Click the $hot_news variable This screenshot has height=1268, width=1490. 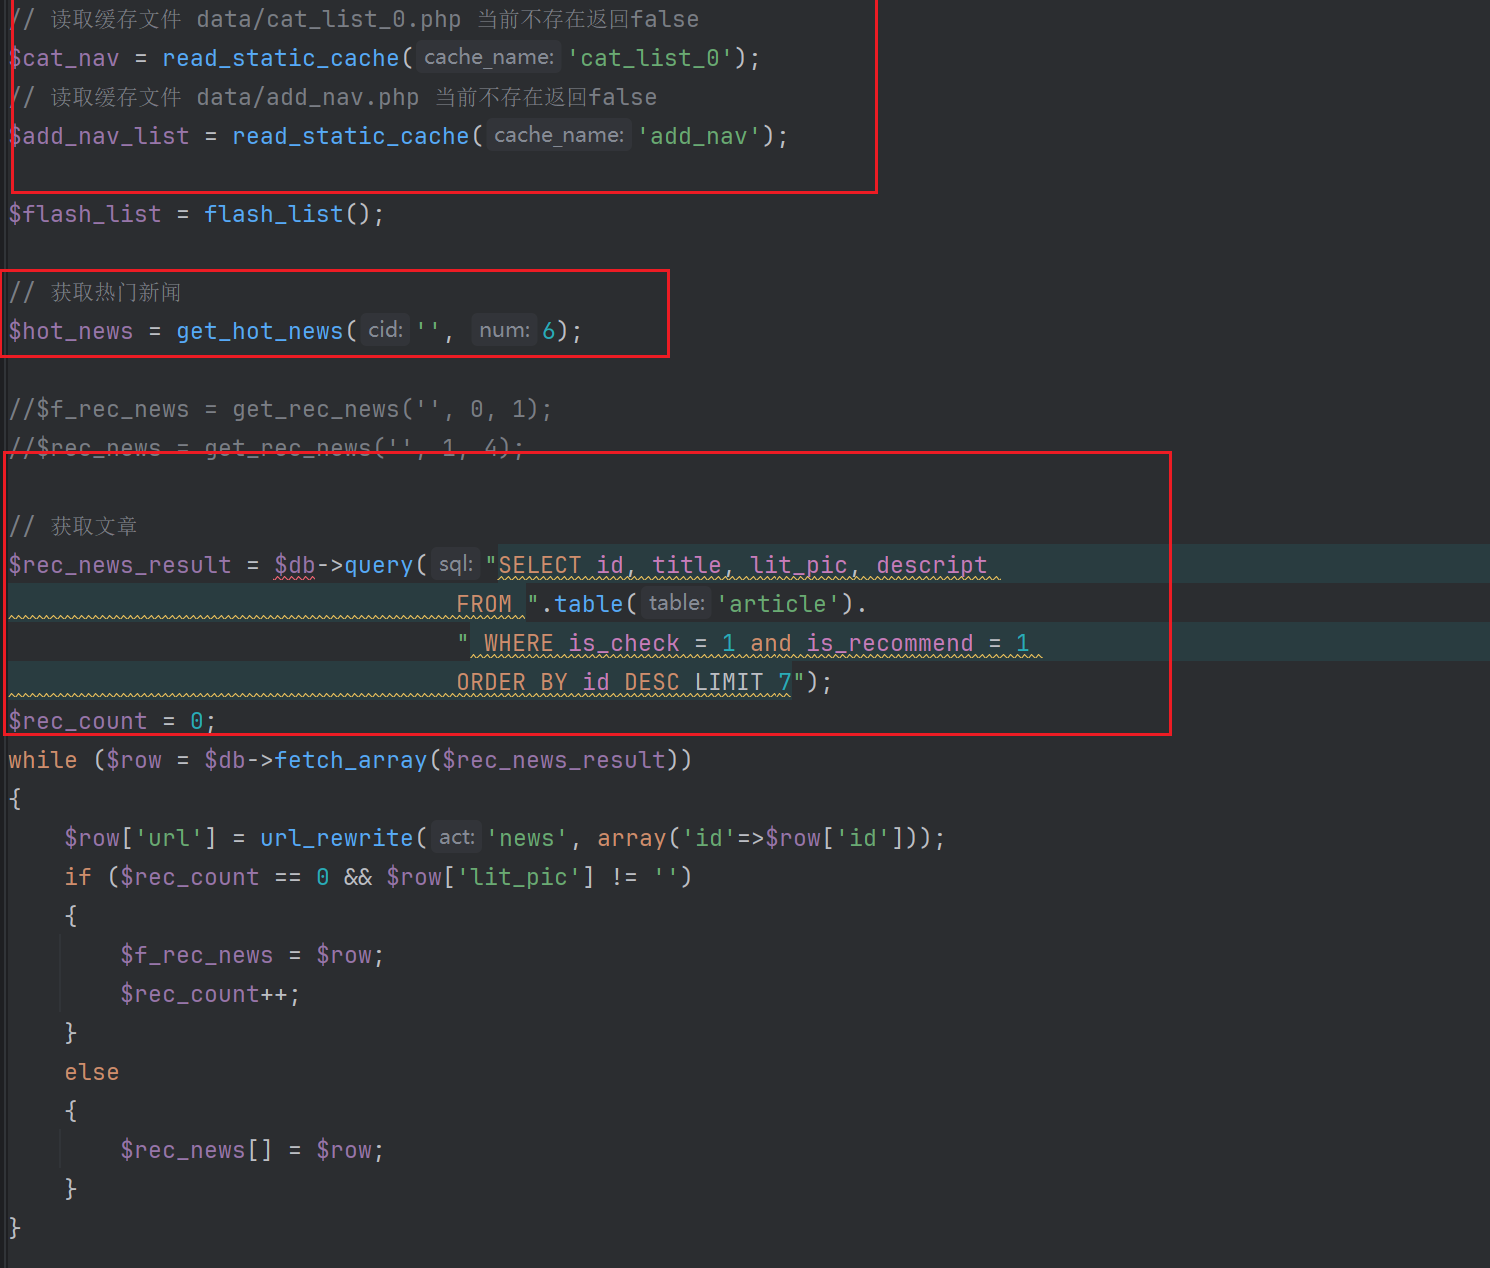tap(71, 331)
